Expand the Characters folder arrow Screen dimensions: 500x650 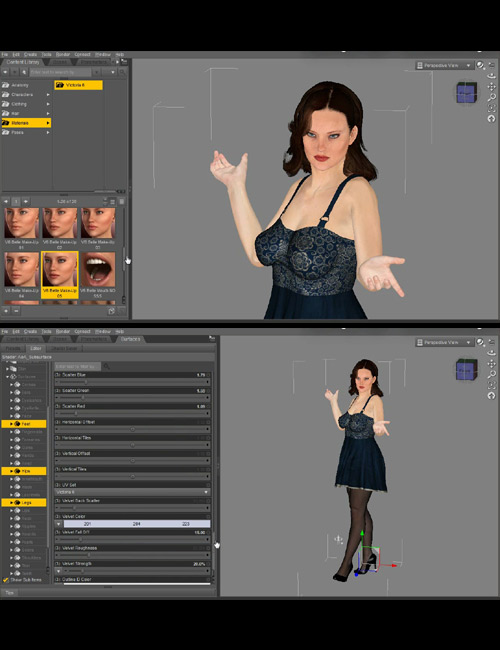pyautogui.click(x=48, y=95)
